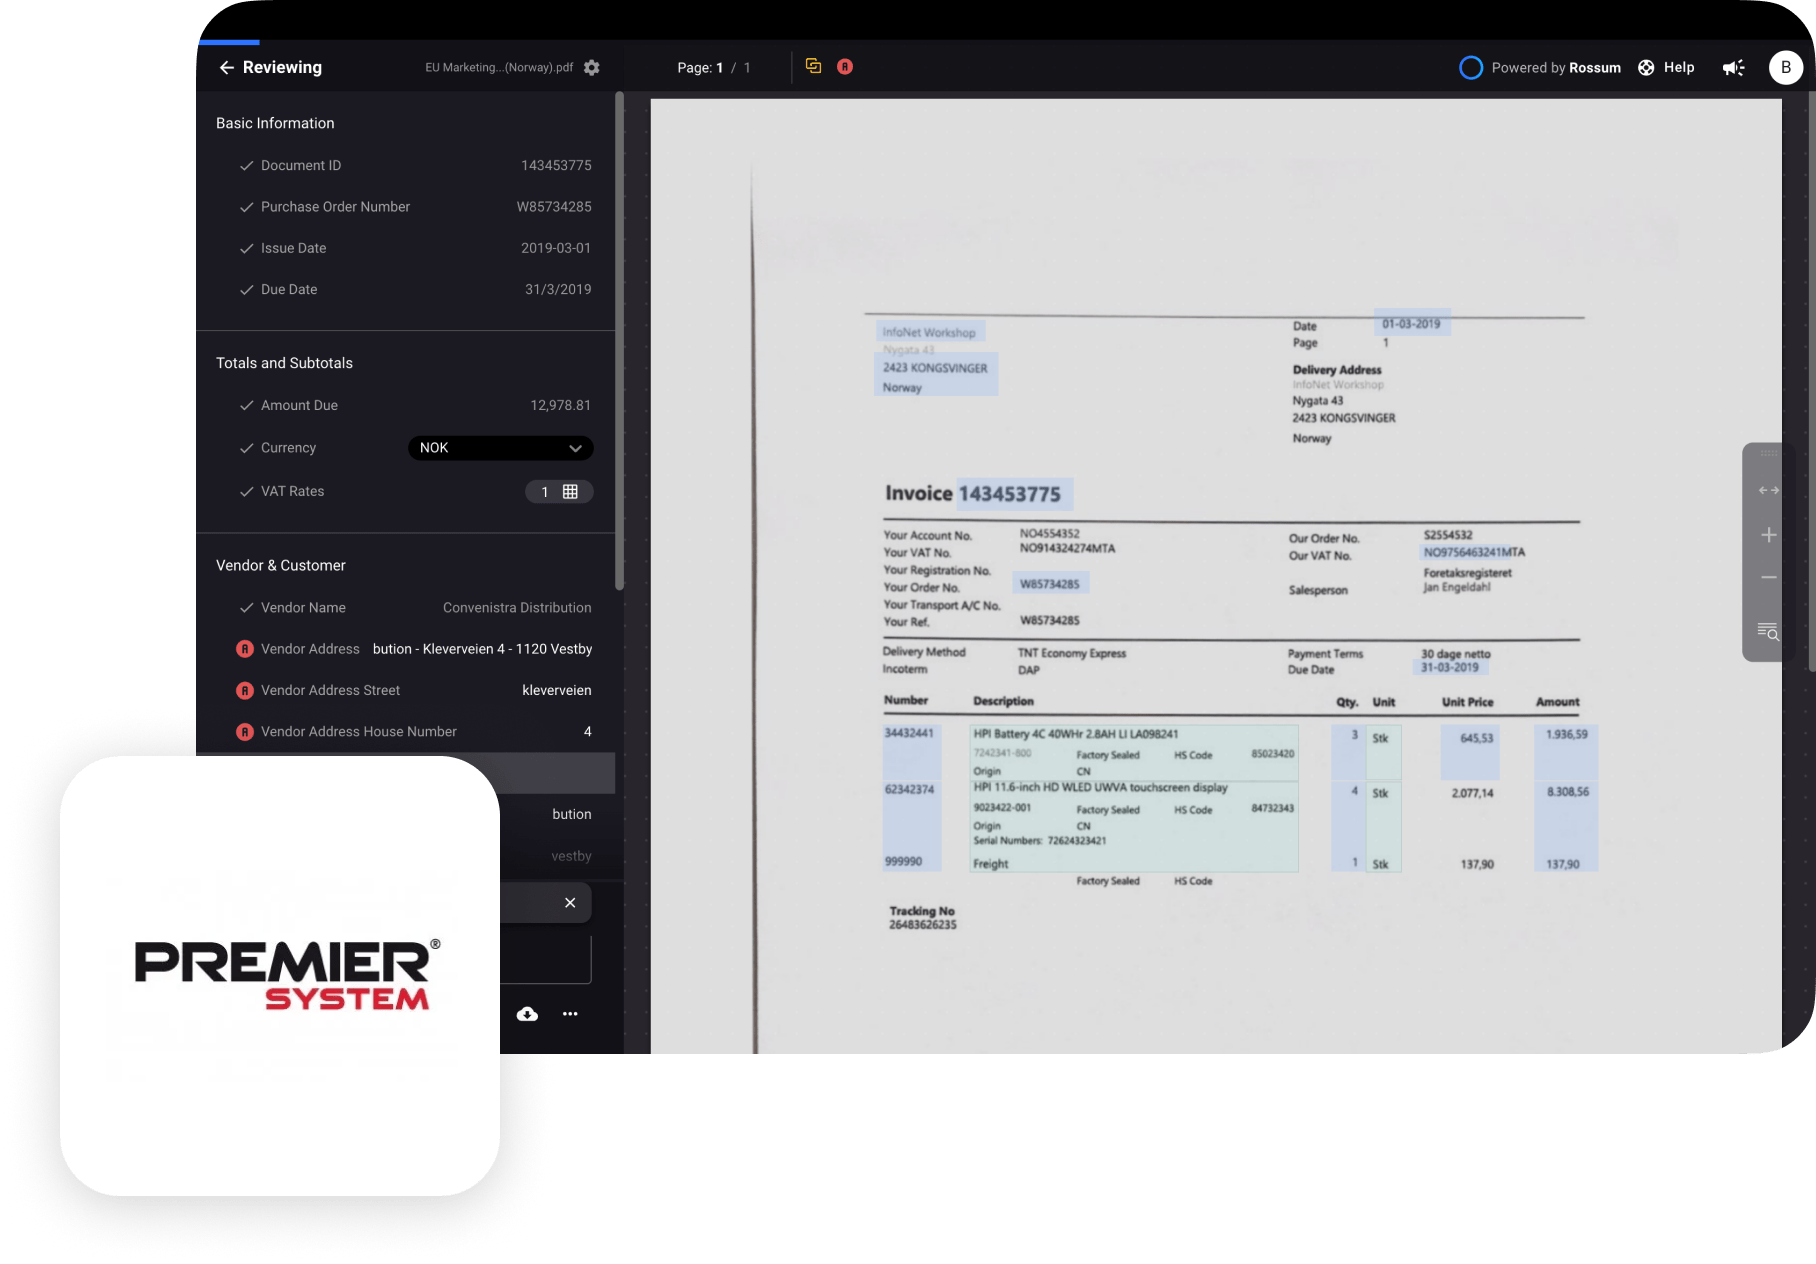Image resolution: width=1816 pixels, height=1264 pixels.
Task: Click line item number 62342374
Action: pos(909,789)
